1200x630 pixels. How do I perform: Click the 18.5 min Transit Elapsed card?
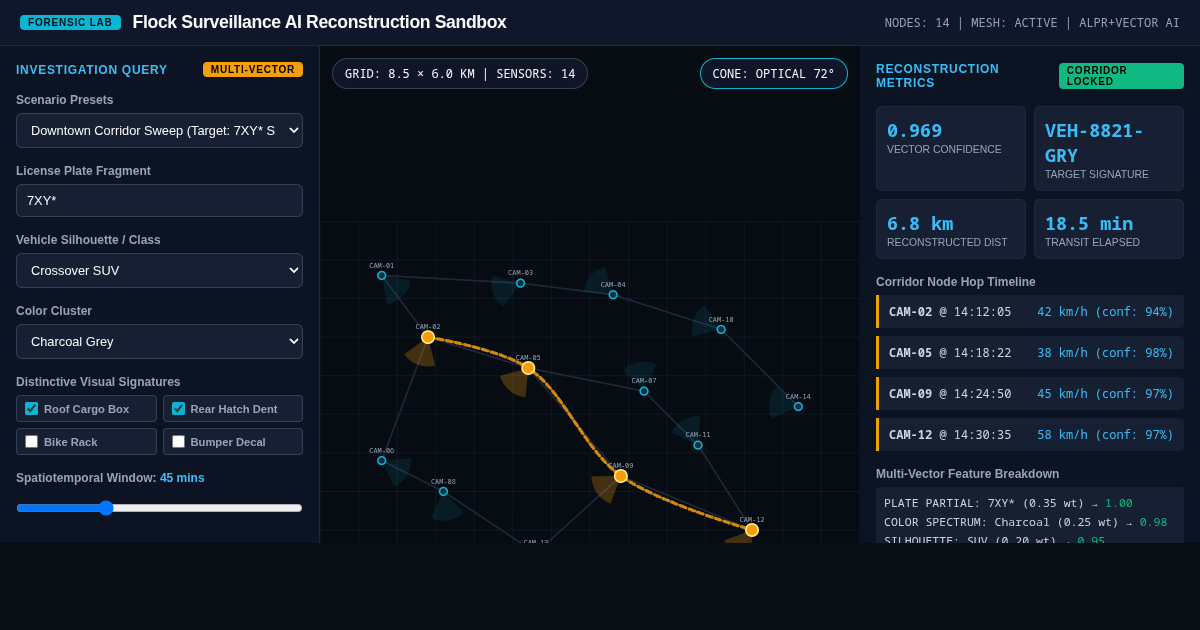coord(1109,229)
